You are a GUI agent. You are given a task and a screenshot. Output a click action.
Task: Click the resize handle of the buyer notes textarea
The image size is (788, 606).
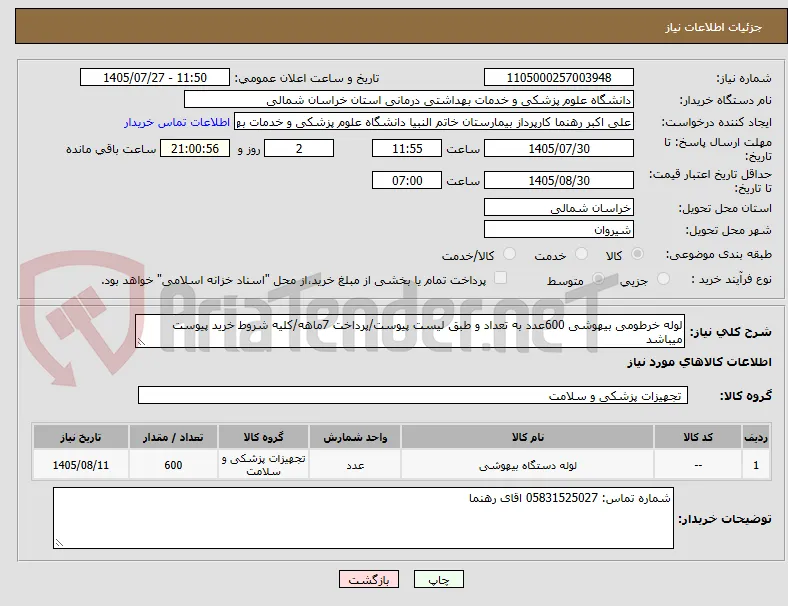coord(59,543)
